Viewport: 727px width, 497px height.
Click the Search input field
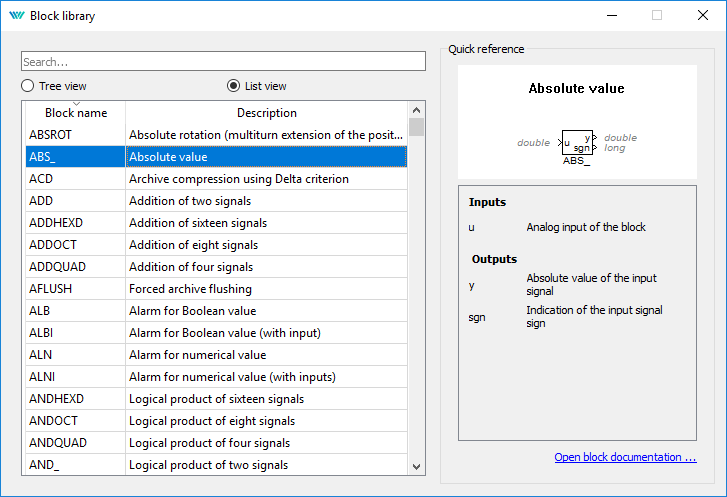224,62
